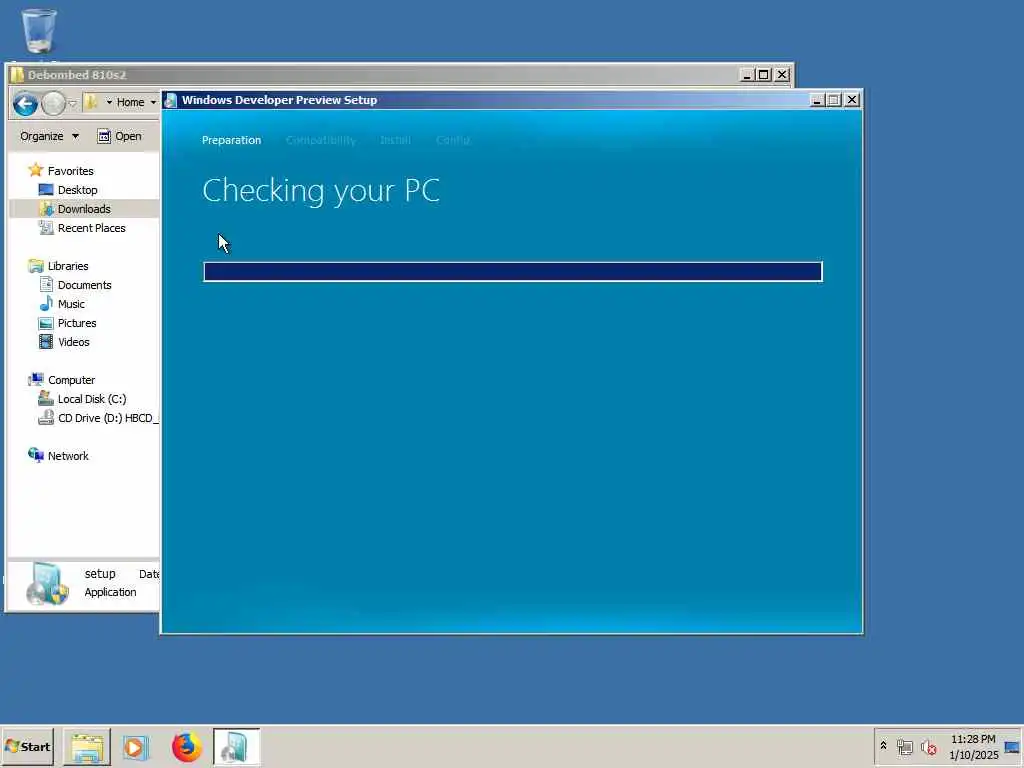Click the Explorer forward navigation arrow
This screenshot has width=1024, height=768.
(54, 103)
